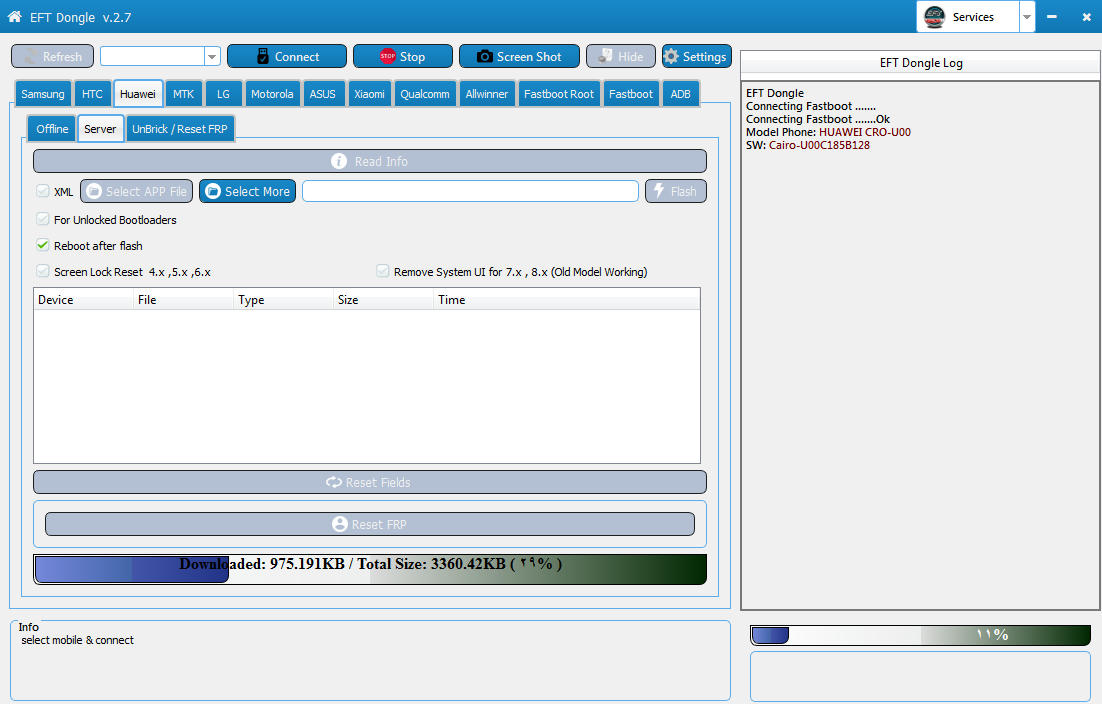
Task: Click the Read Info button
Action: click(369, 161)
